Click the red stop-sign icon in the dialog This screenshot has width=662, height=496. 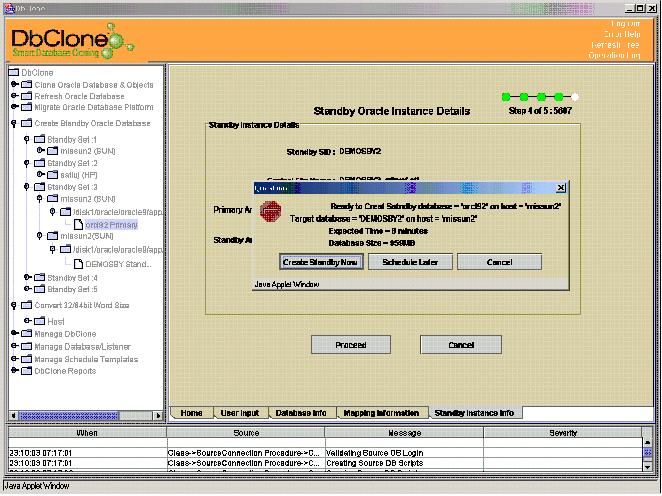coord(271,211)
